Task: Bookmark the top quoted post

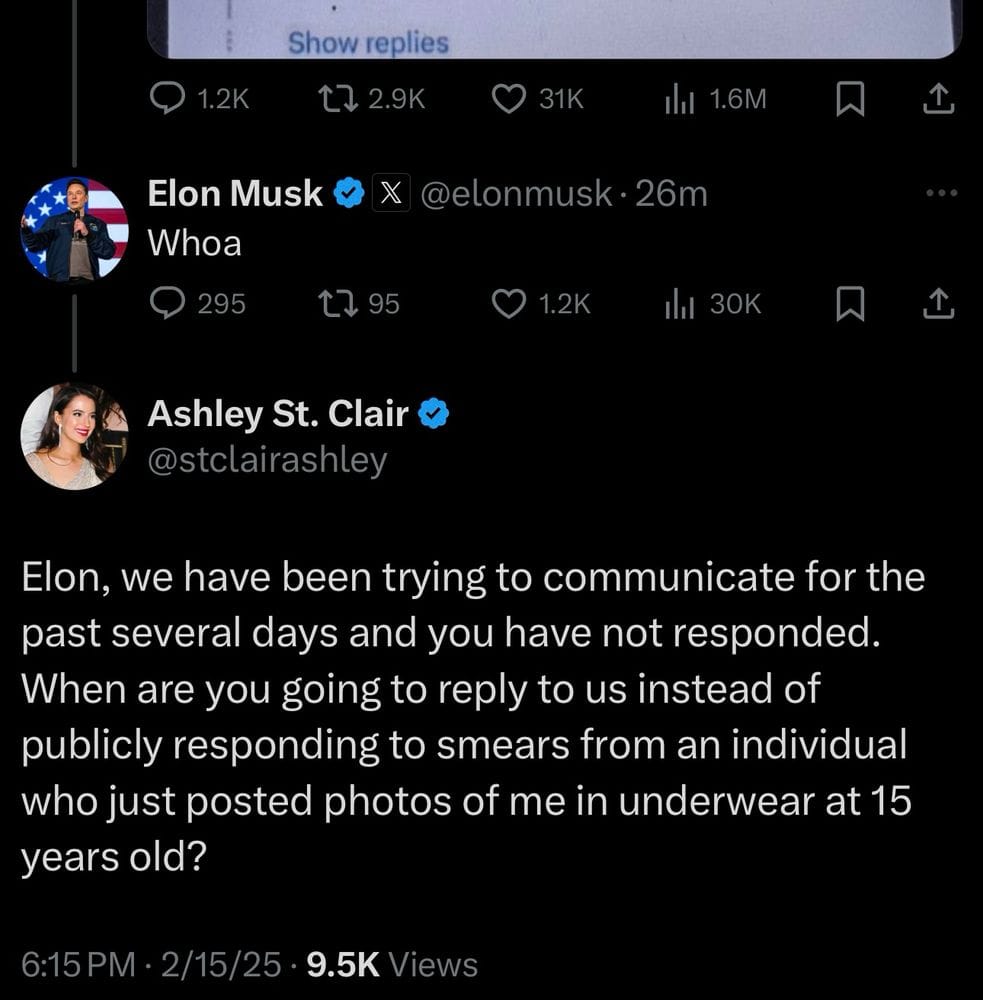Action: [x=850, y=99]
